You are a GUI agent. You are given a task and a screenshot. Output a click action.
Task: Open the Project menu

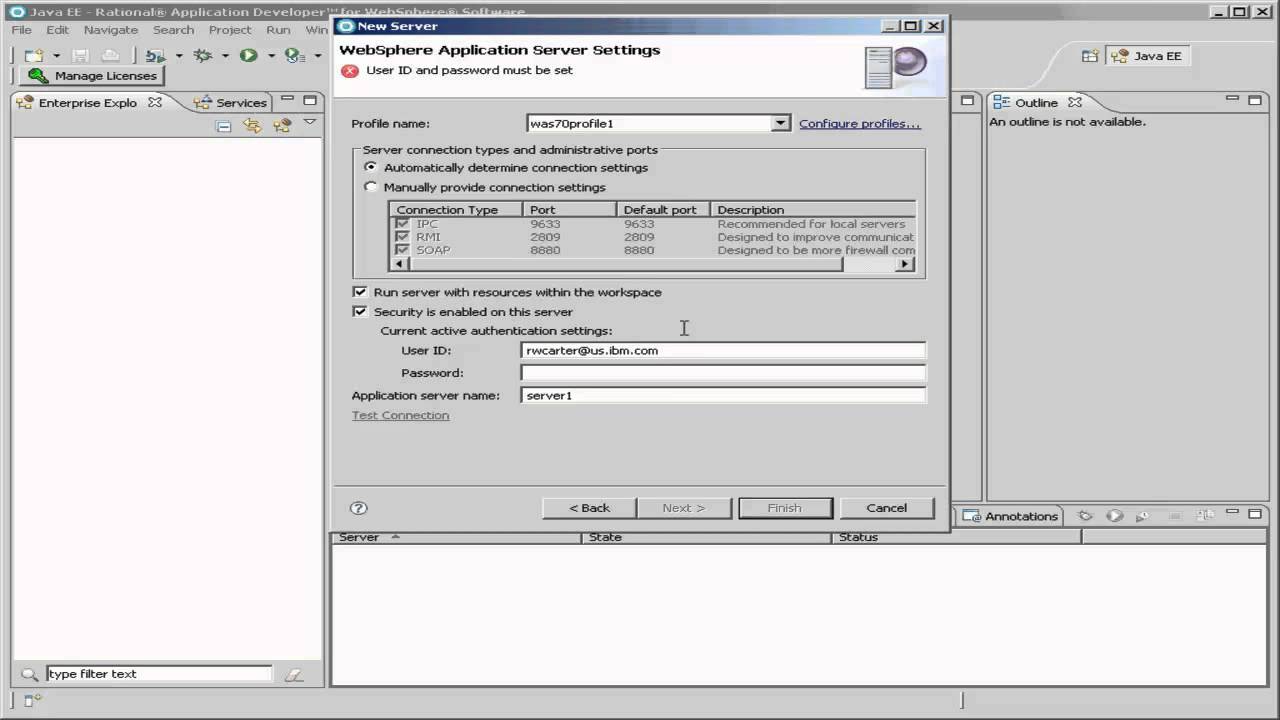pos(230,30)
